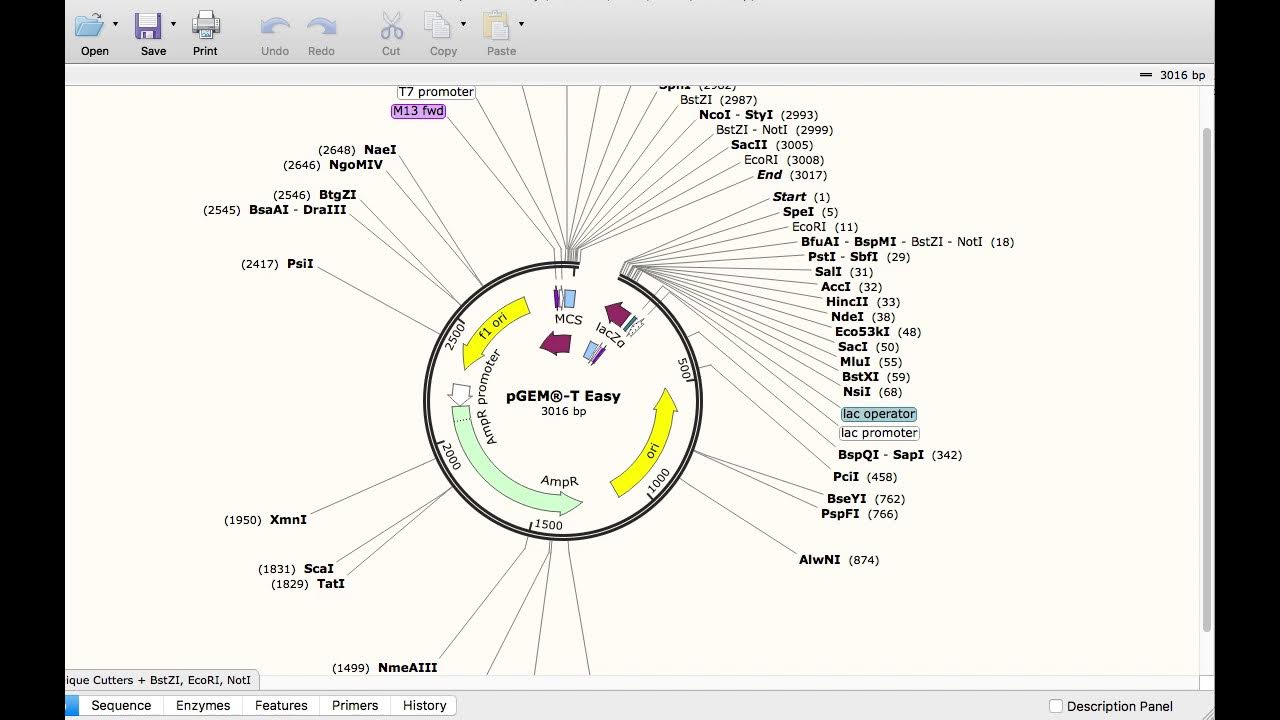Click the Copy icon

point(437,26)
